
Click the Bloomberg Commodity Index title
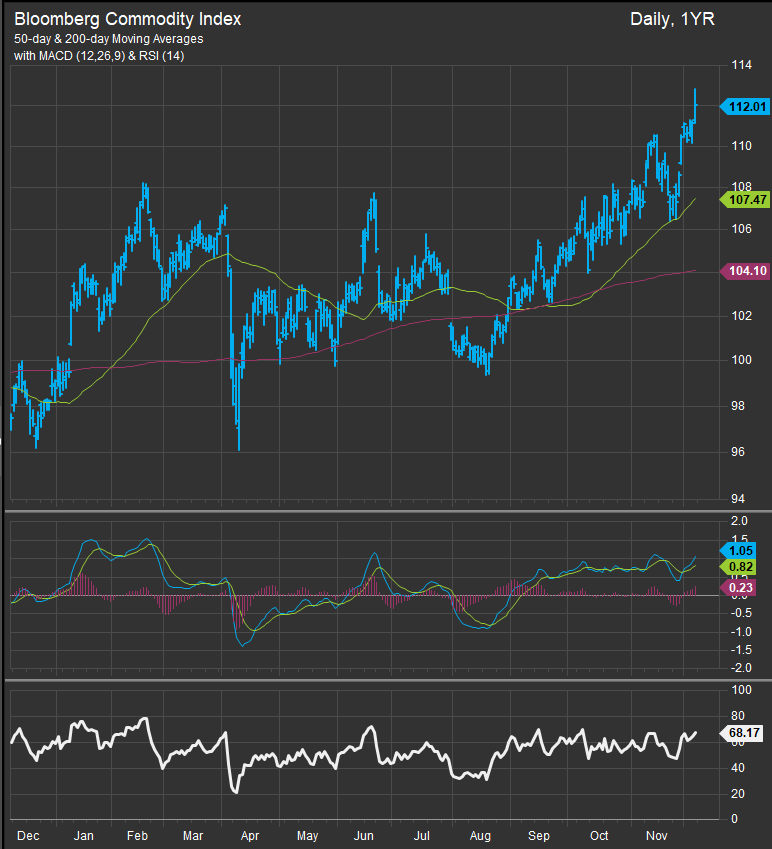point(127,19)
